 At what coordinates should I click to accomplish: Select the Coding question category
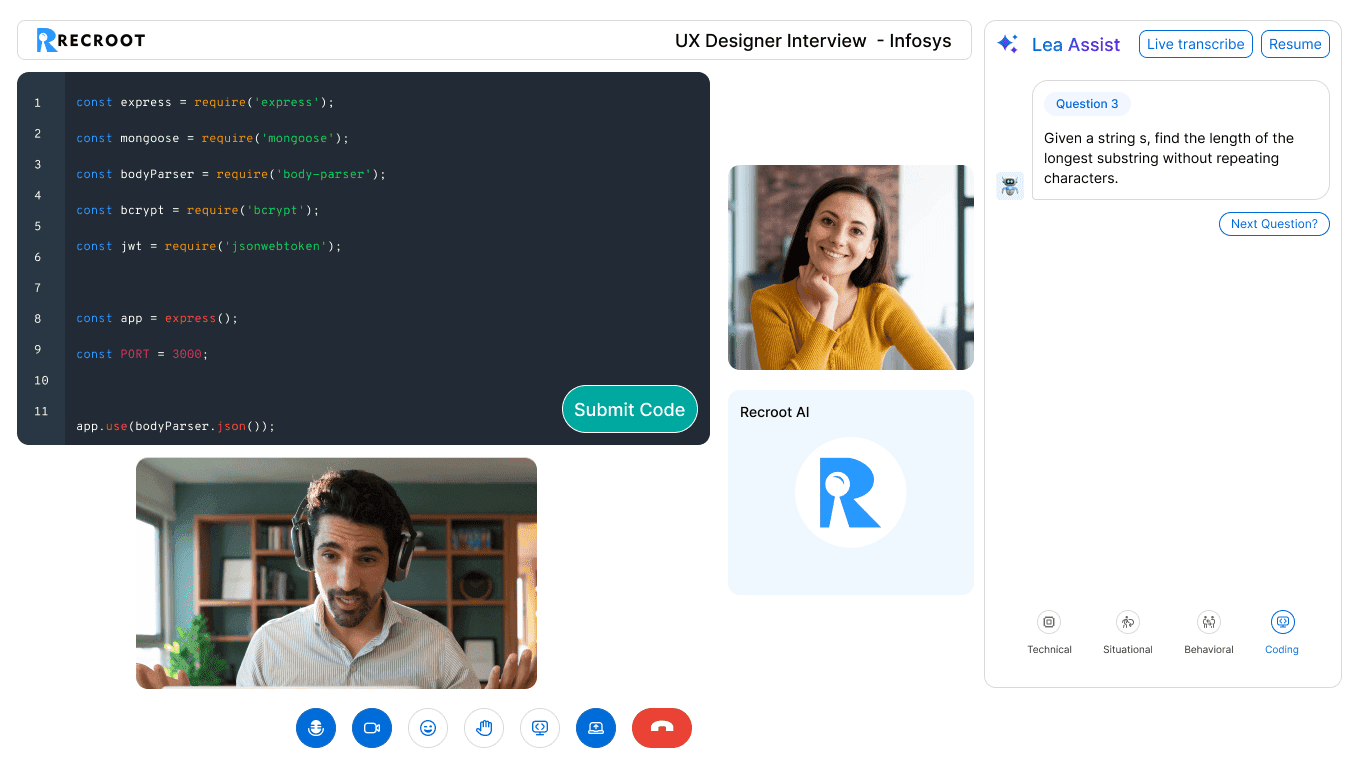coord(1282,633)
